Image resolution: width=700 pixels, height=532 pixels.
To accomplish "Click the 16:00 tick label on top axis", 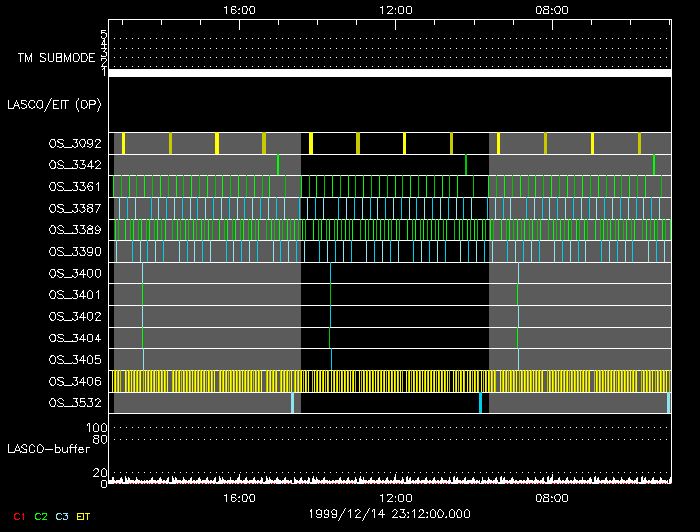I will tap(239, 10).
